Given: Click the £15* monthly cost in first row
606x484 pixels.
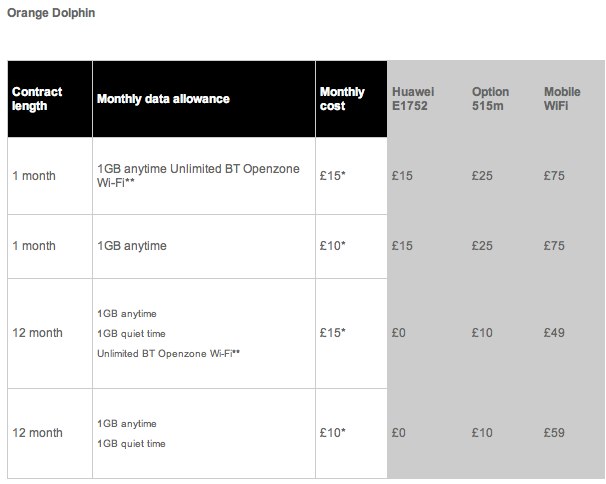Looking at the screenshot, I should click(x=333, y=176).
